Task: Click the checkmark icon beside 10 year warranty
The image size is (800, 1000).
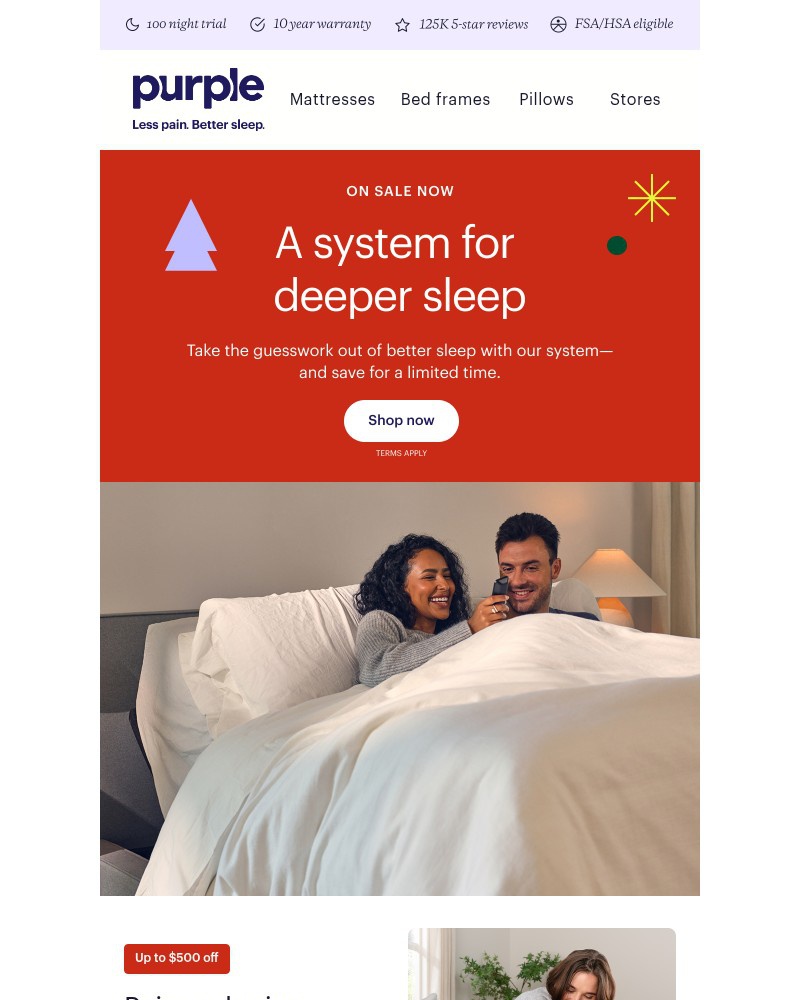Action: point(257,25)
